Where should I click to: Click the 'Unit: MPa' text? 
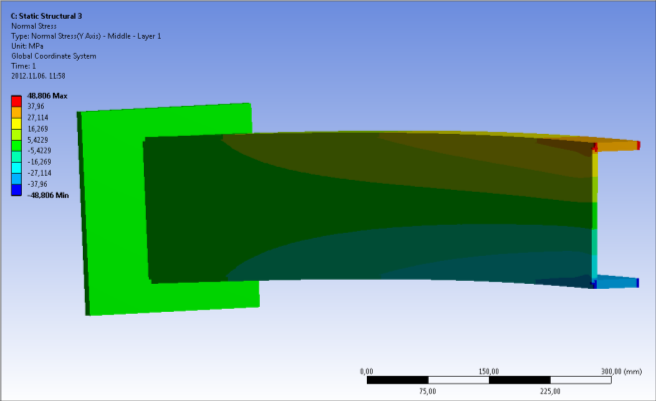click(27, 46)
